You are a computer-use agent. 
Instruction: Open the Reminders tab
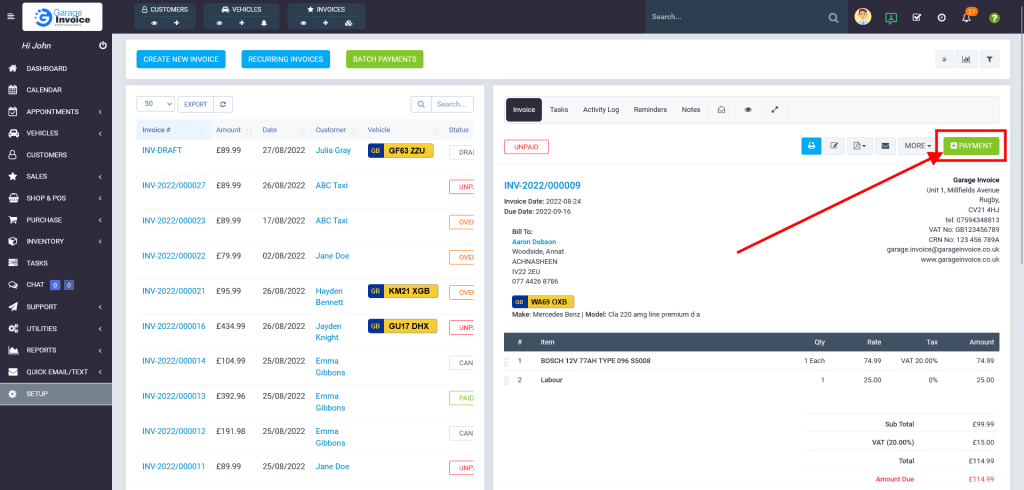point(650,110)
